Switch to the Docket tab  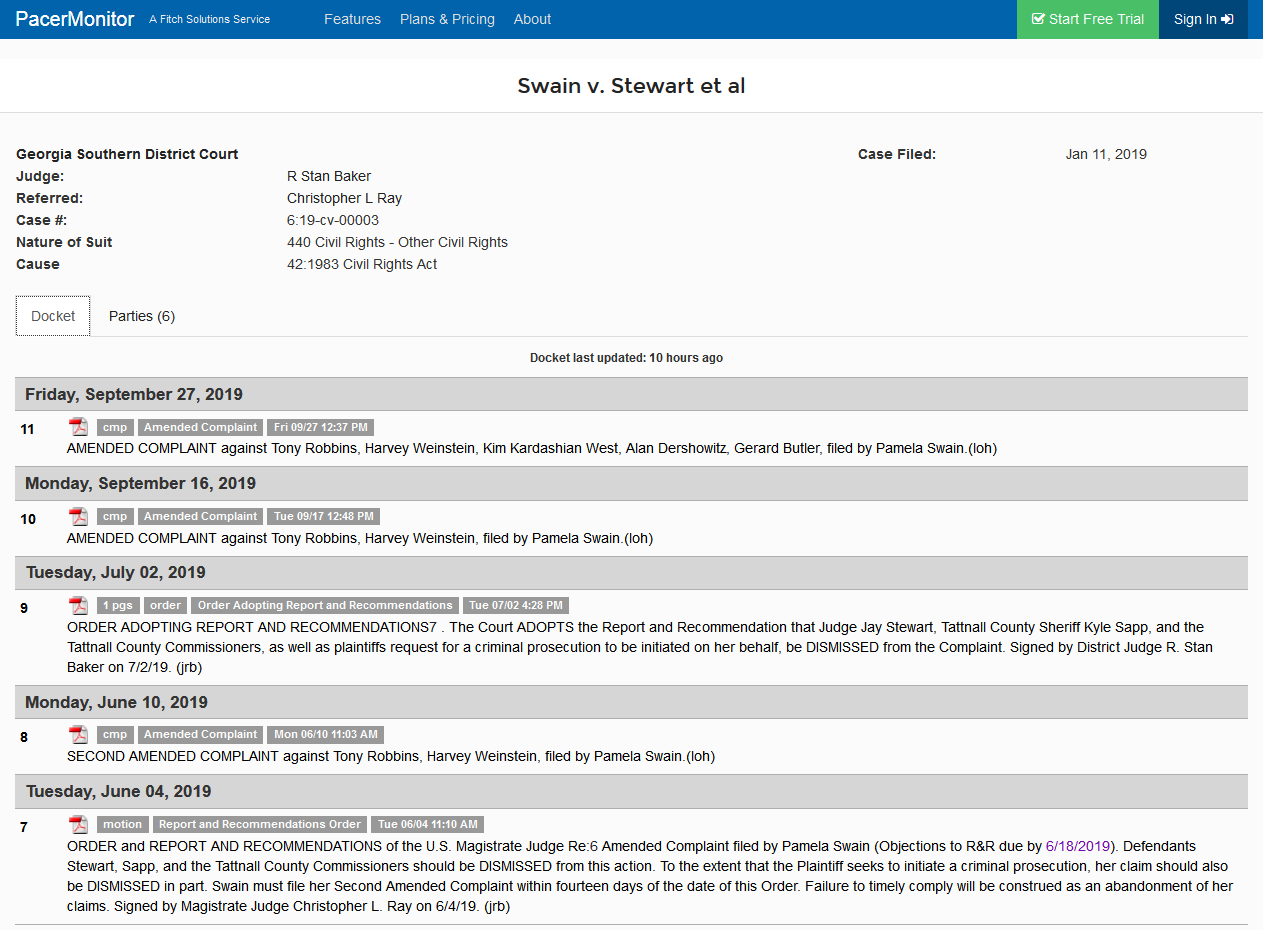(x=53, y=316)
